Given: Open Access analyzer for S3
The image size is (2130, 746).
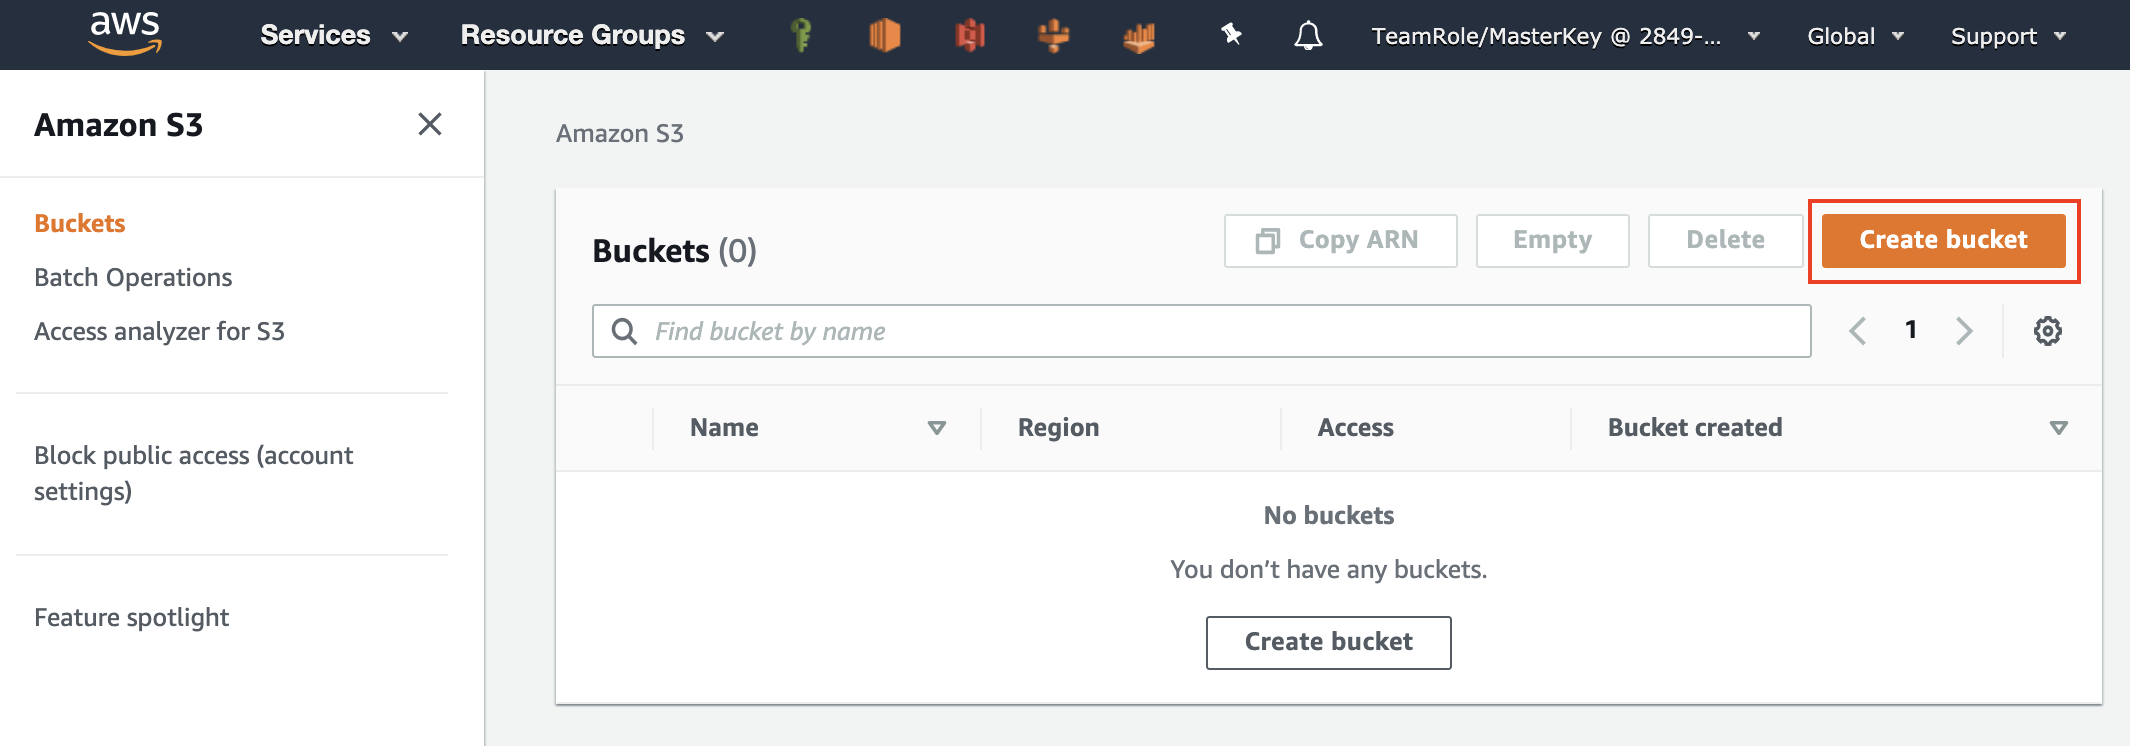Looking at the screenshot, I should point(159,331).
